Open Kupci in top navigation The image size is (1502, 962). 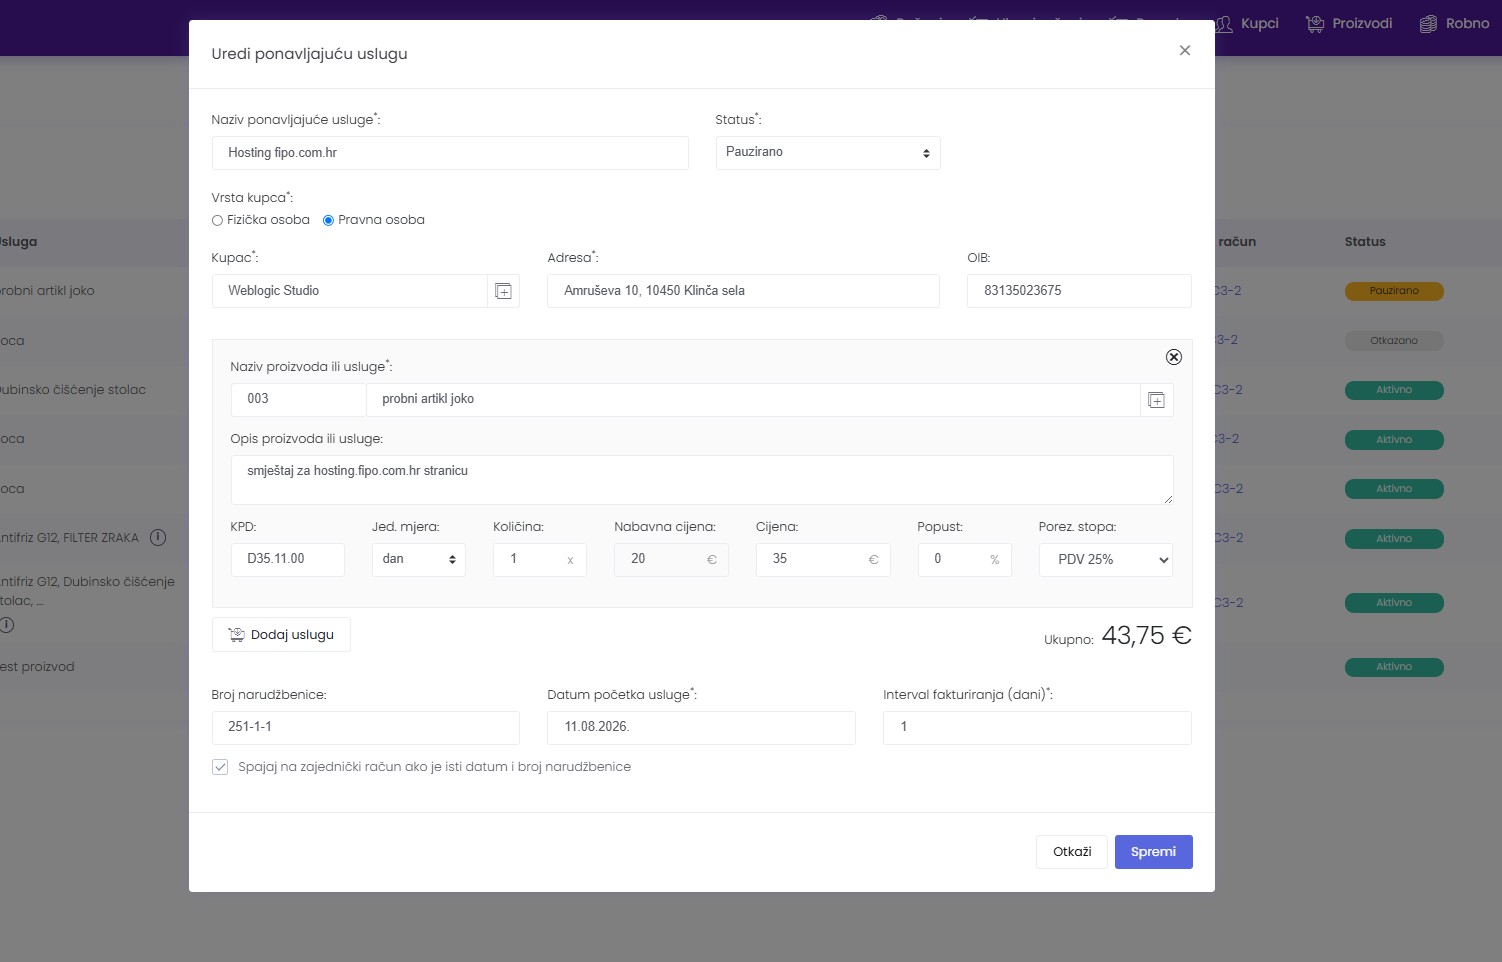click(x=1247, y=24)
